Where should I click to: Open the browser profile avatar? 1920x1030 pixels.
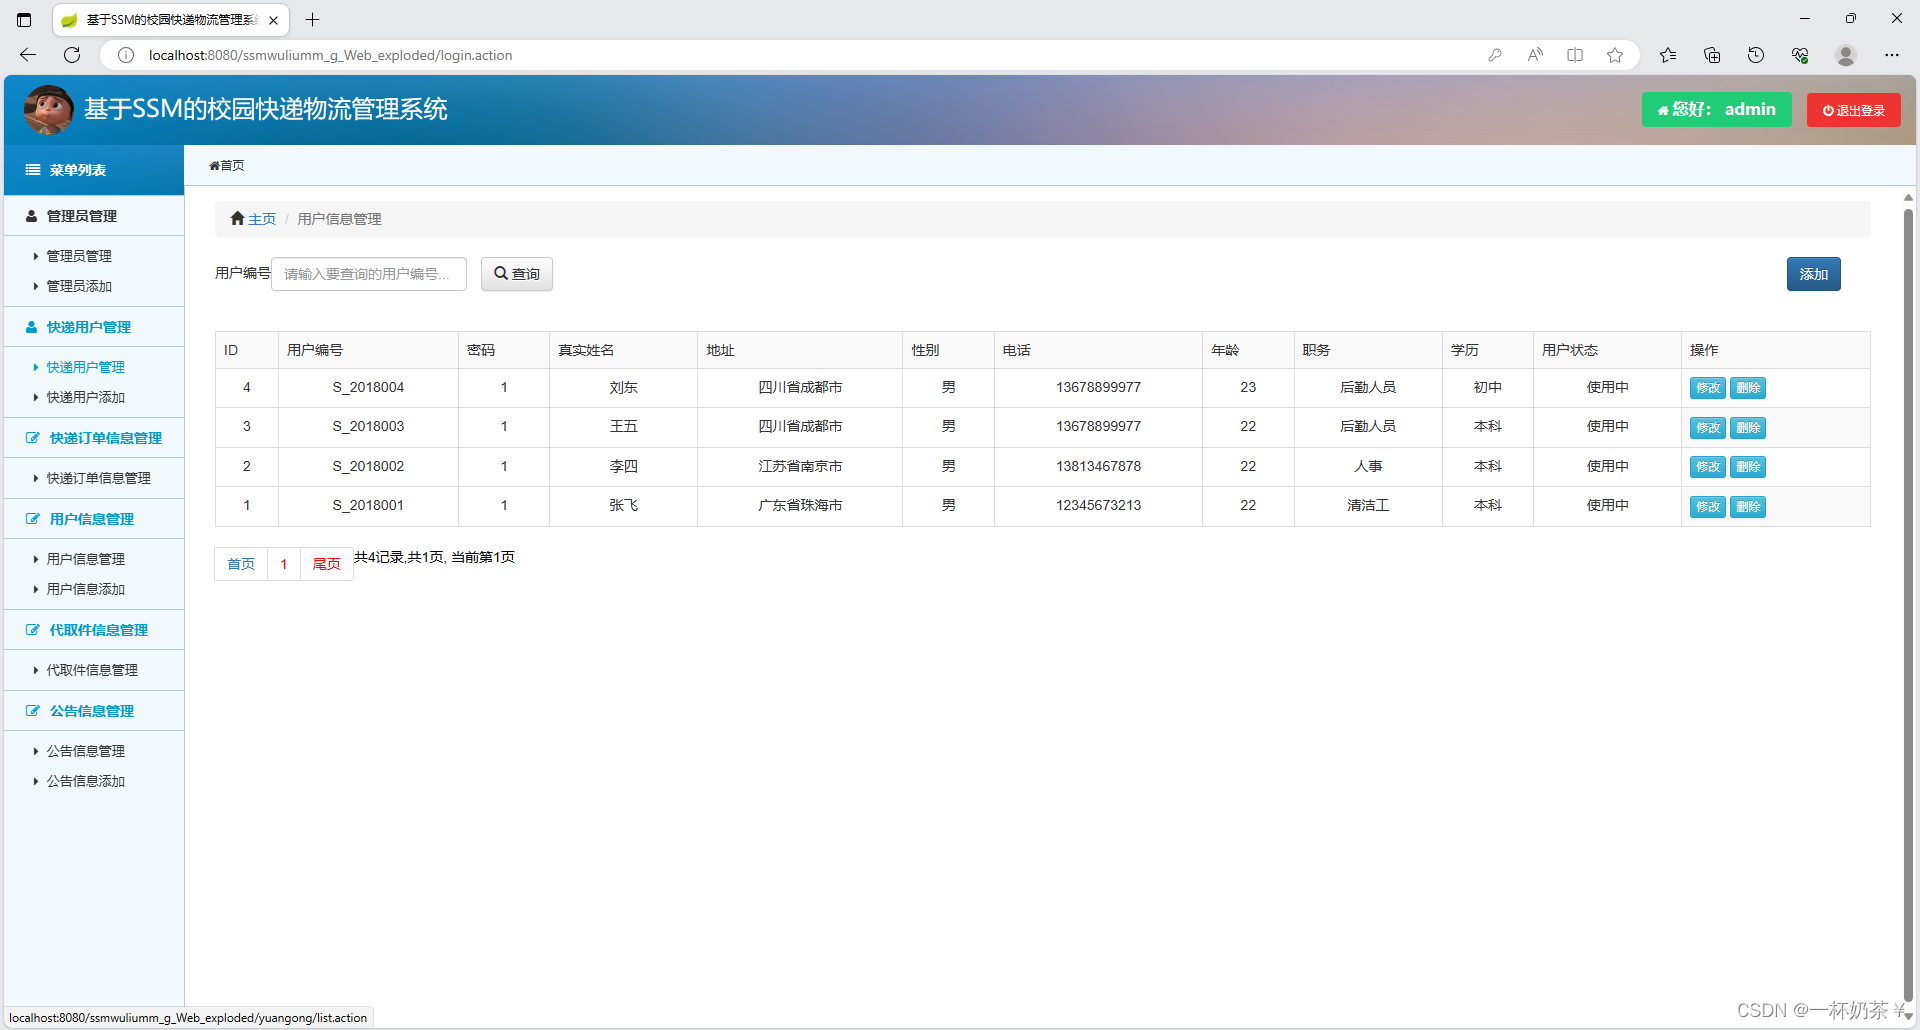pyautogui.click(x=1846, y=55)
